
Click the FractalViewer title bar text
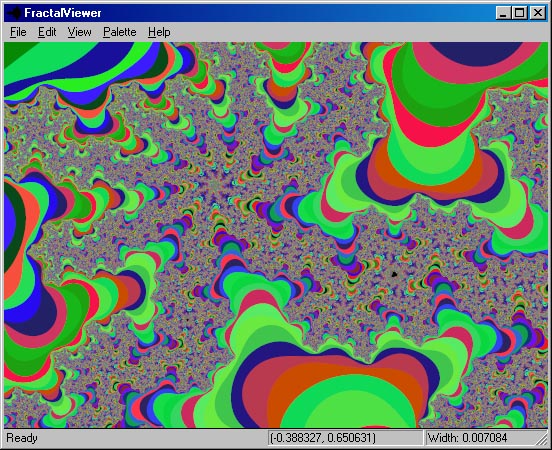click(63, 13)
